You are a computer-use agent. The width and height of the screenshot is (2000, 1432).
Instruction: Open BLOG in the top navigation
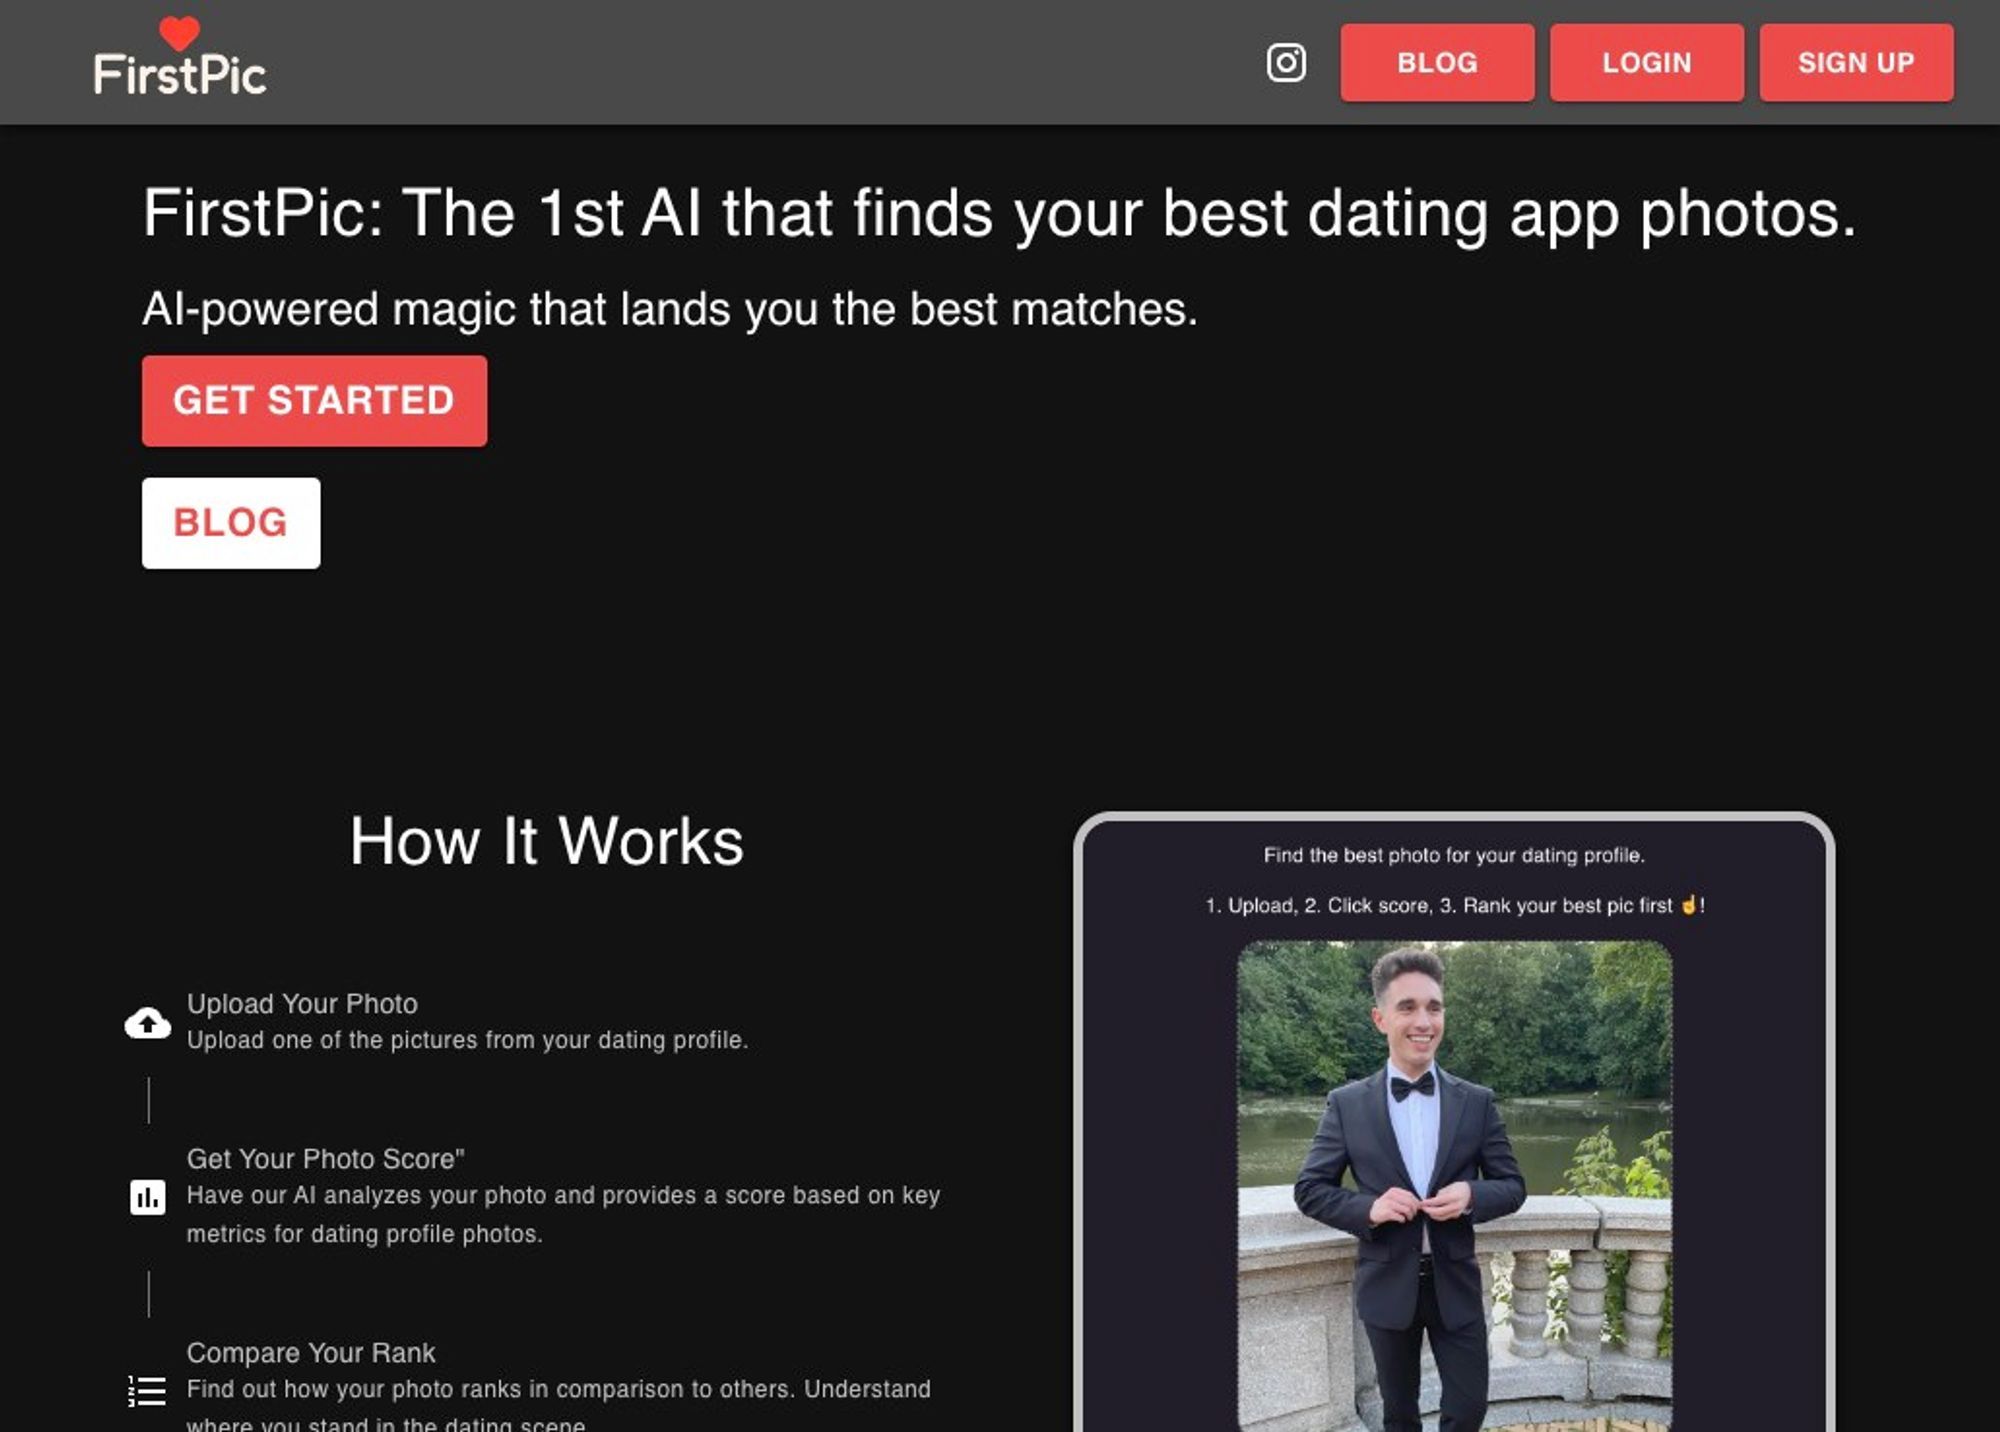pos(1437,62)
